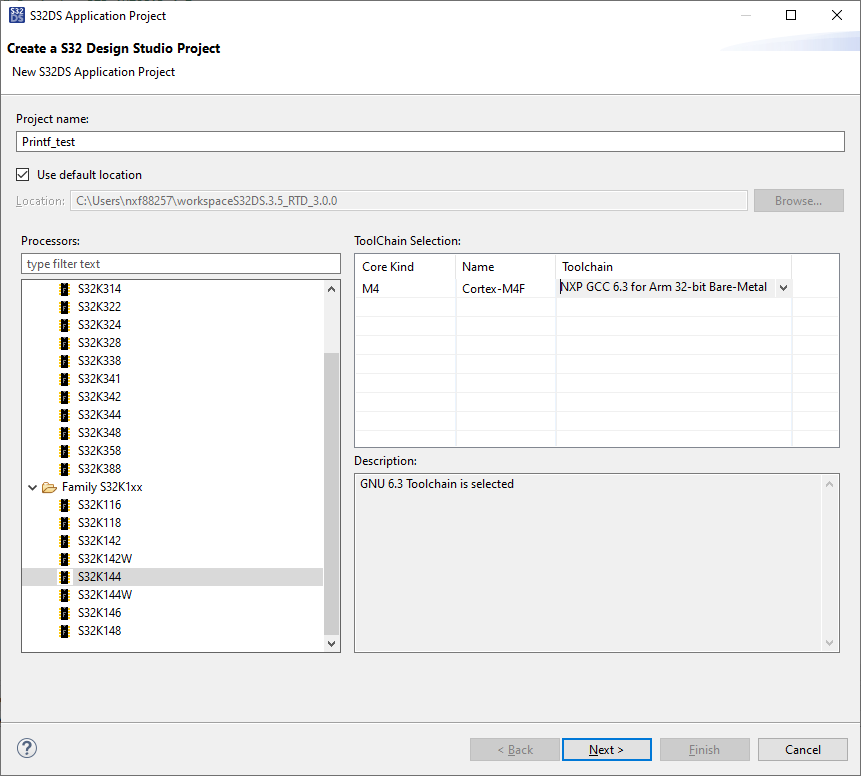The width and height of the screenshot is (861, 776).
Task: Select the S32K116 processor chip icon
Action: click(x=65, y=504)
